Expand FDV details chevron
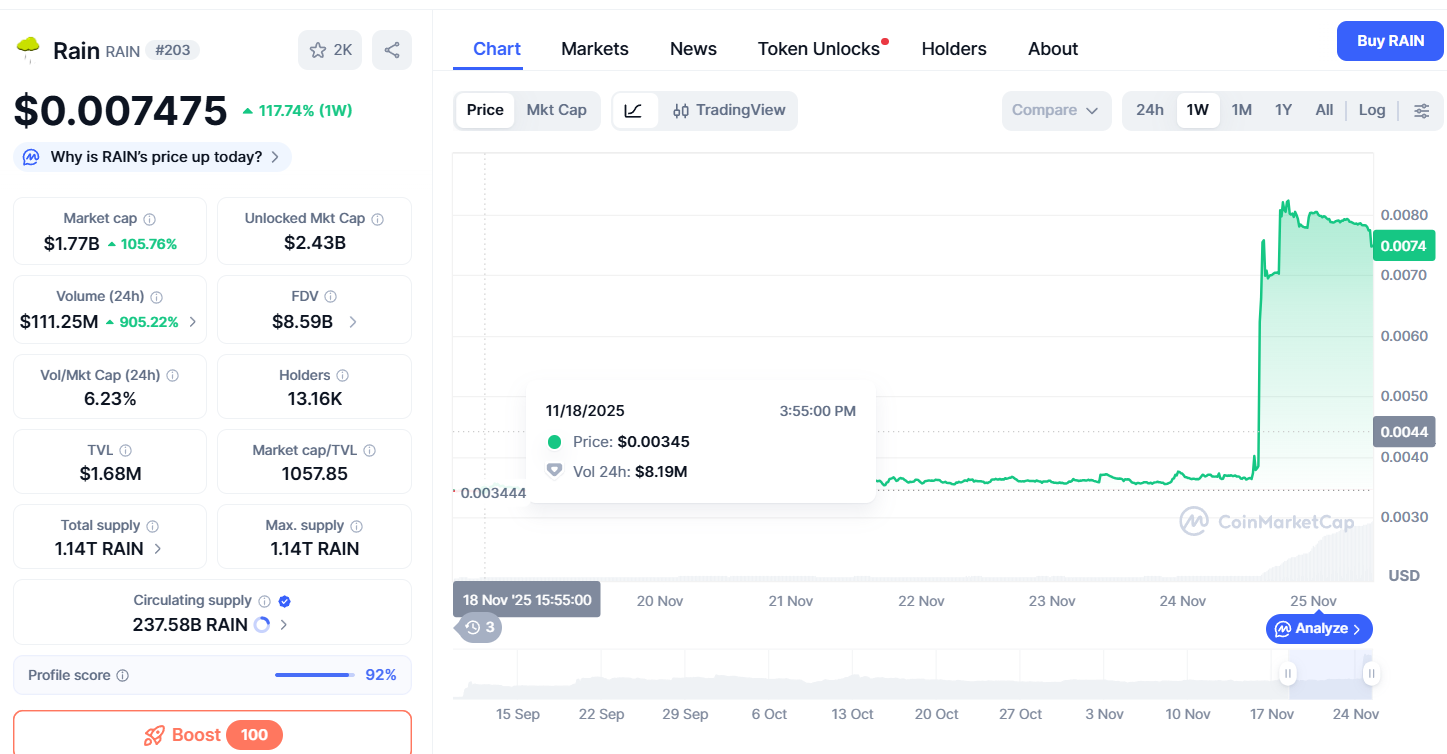The image size is (1447, 754). (352, 322)
